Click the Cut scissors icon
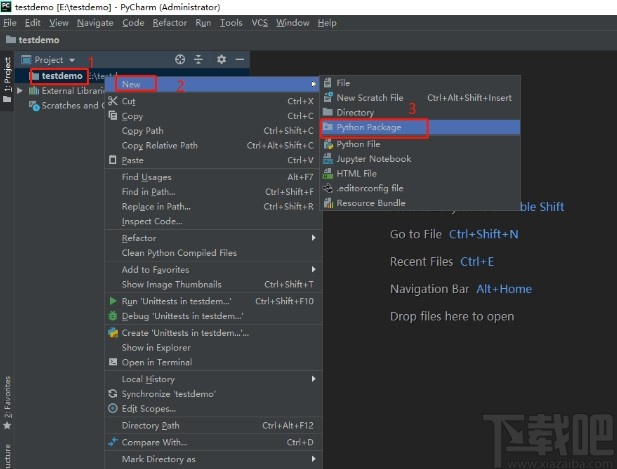This screenshot has height=469, width=617. coord(113,101)
